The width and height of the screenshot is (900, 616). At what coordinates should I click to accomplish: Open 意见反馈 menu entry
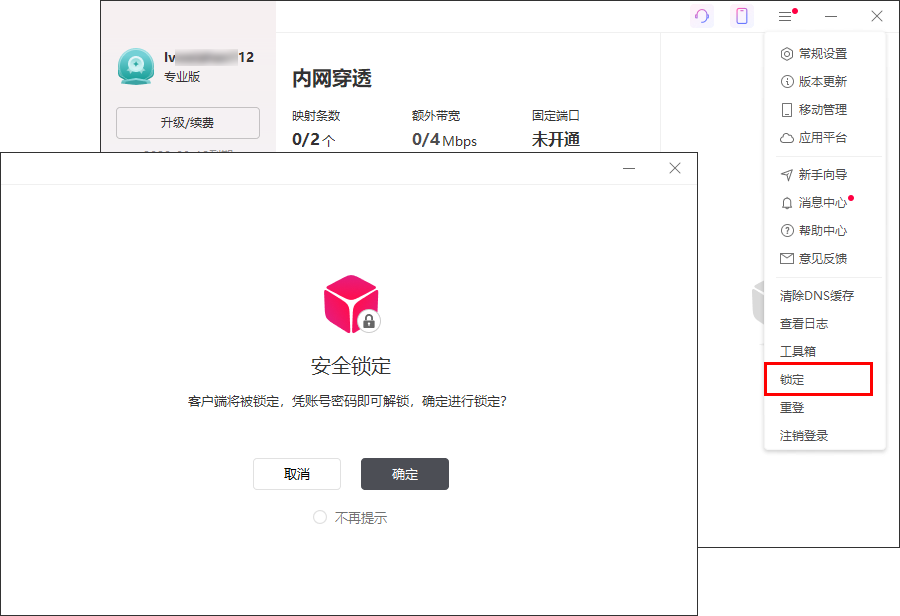pyautogui.click(x=825, y=258)
